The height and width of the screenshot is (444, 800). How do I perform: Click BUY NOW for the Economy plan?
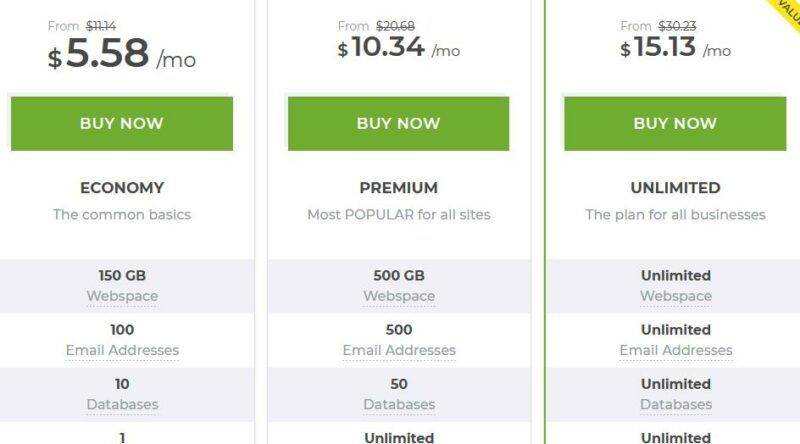[122, 124]
